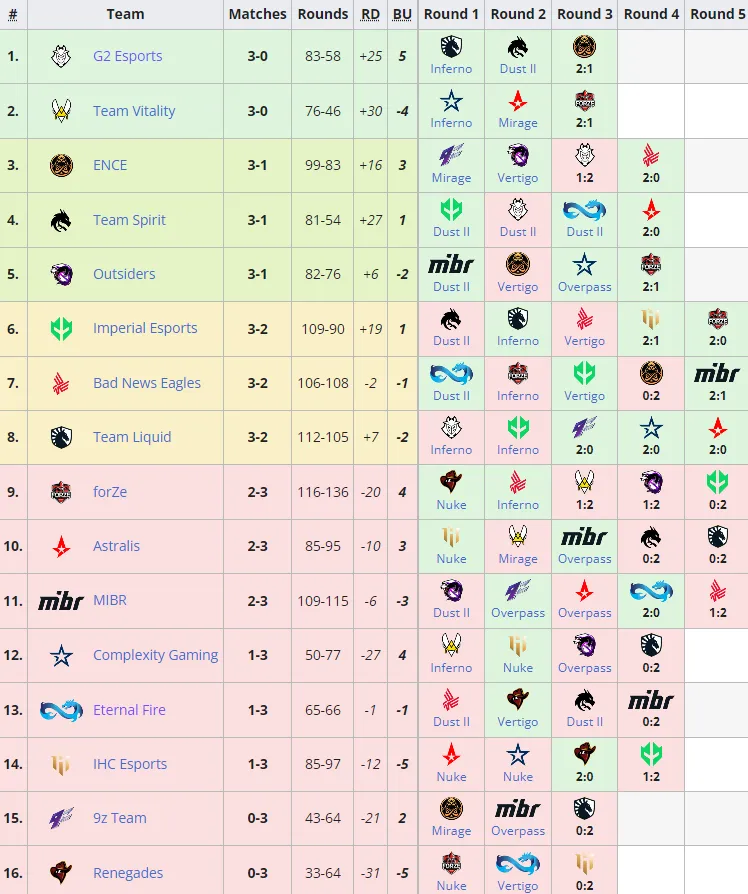Open the Bad News Eagles link

[147, 383]
